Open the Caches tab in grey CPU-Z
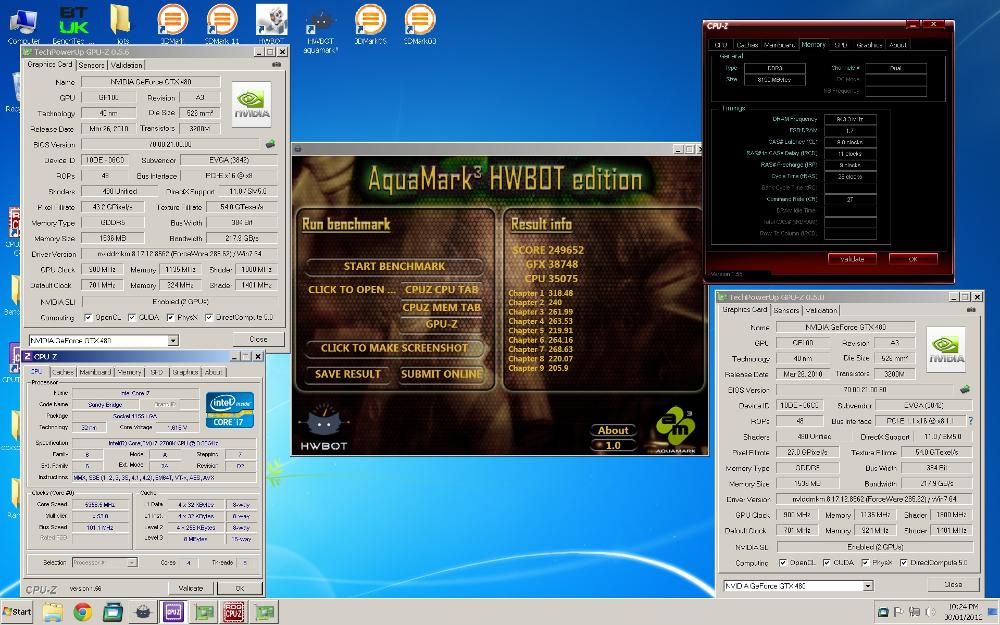Viewport: 1000px width, 625px height. 62,372
